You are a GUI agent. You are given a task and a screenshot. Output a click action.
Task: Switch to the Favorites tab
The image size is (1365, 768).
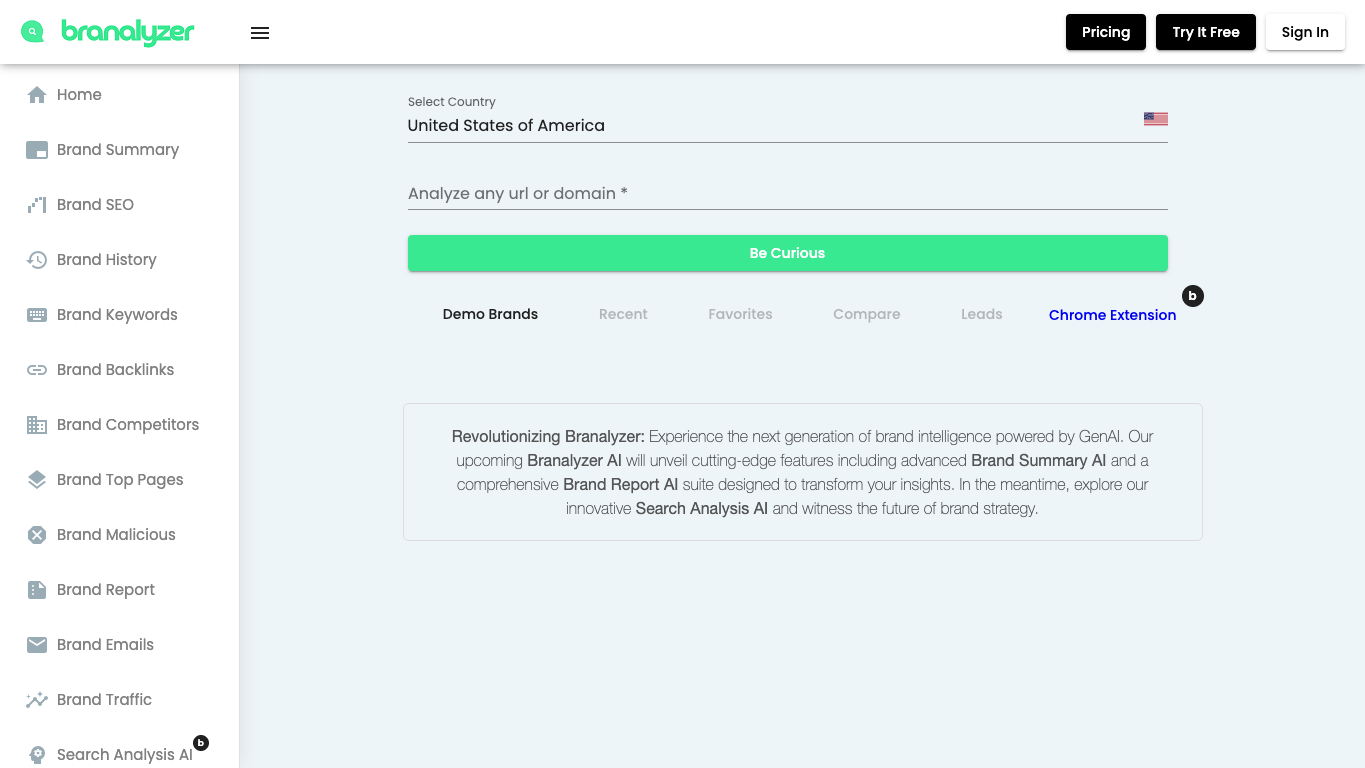point(740,314)
